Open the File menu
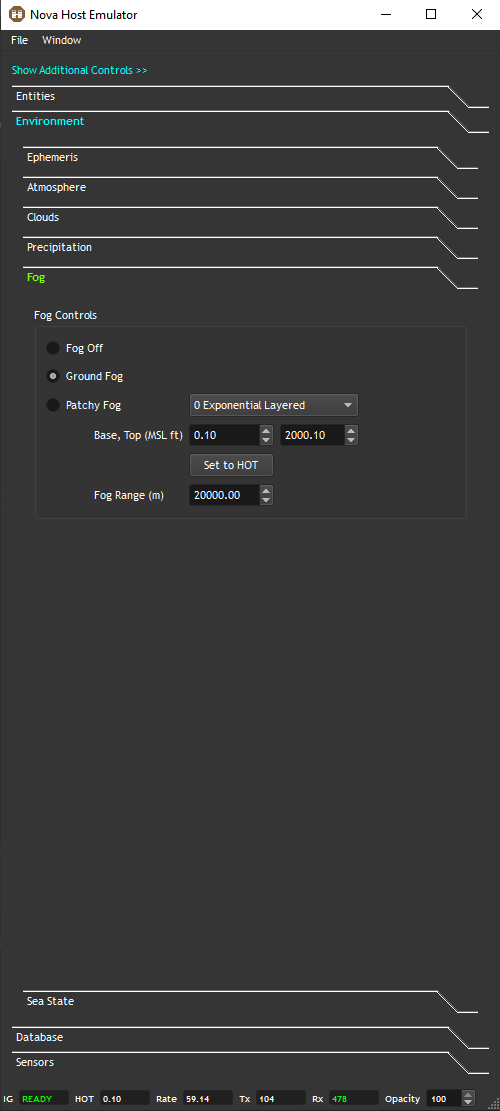 click(20, 40)
